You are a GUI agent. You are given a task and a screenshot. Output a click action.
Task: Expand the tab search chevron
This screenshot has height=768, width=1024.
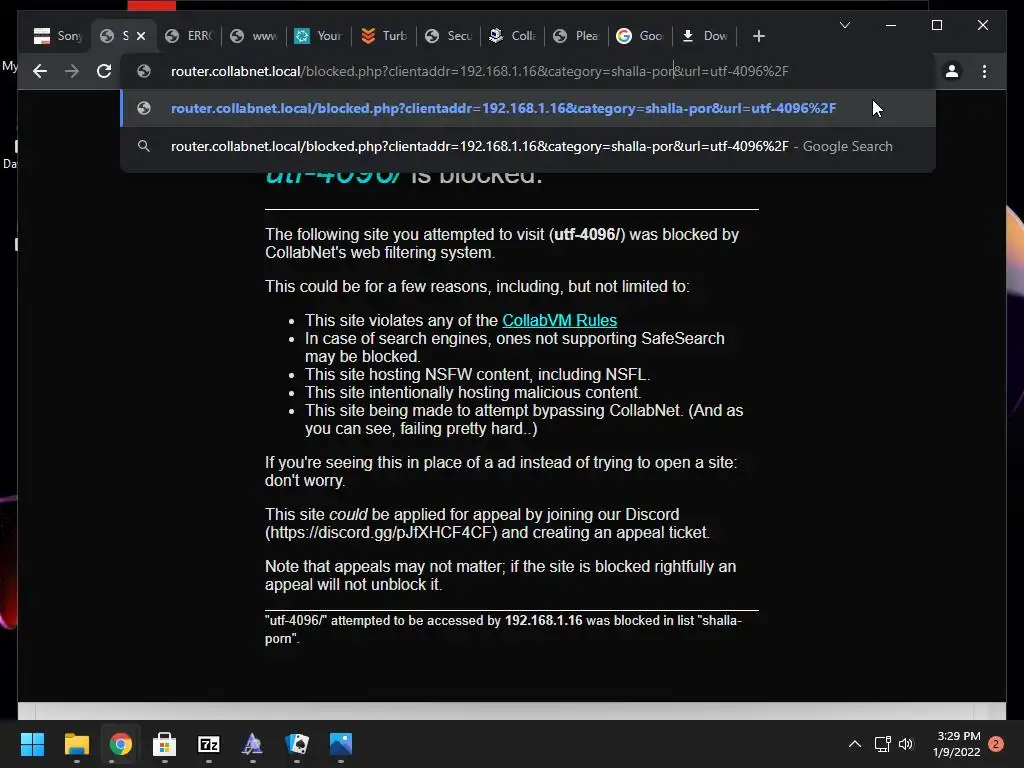[x=844, y=25]
